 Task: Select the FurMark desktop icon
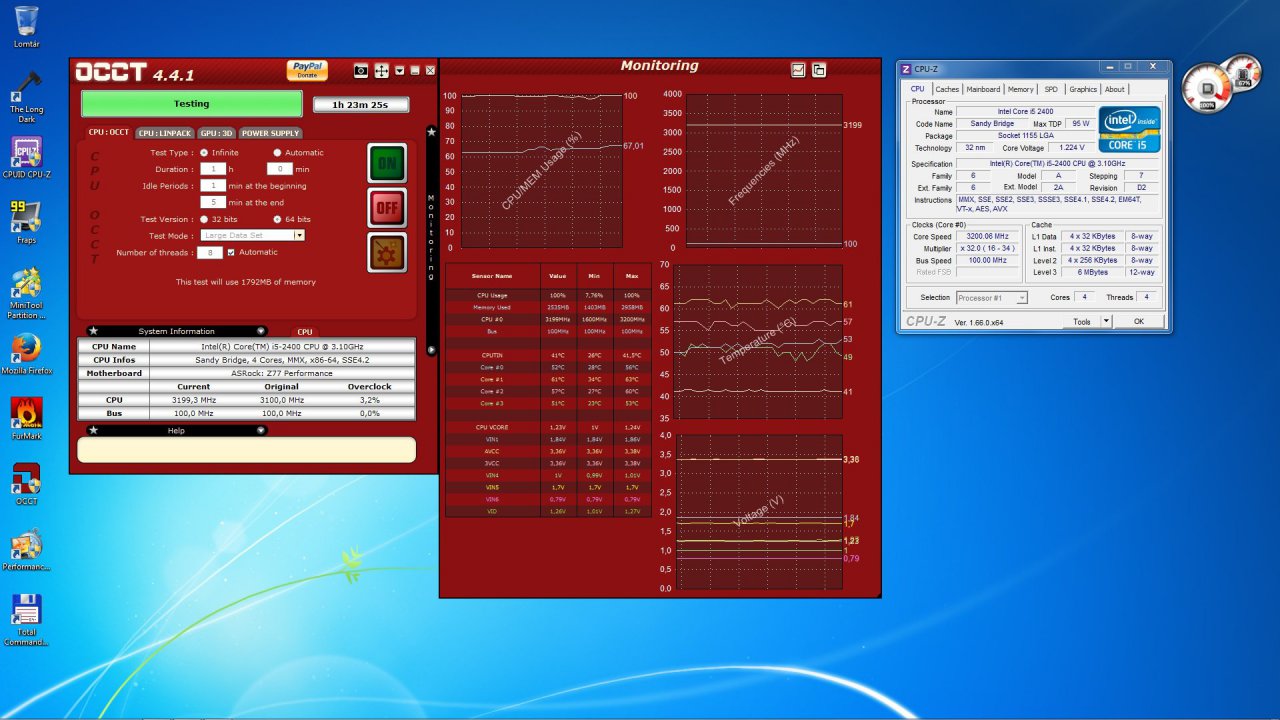click(26, 420)
